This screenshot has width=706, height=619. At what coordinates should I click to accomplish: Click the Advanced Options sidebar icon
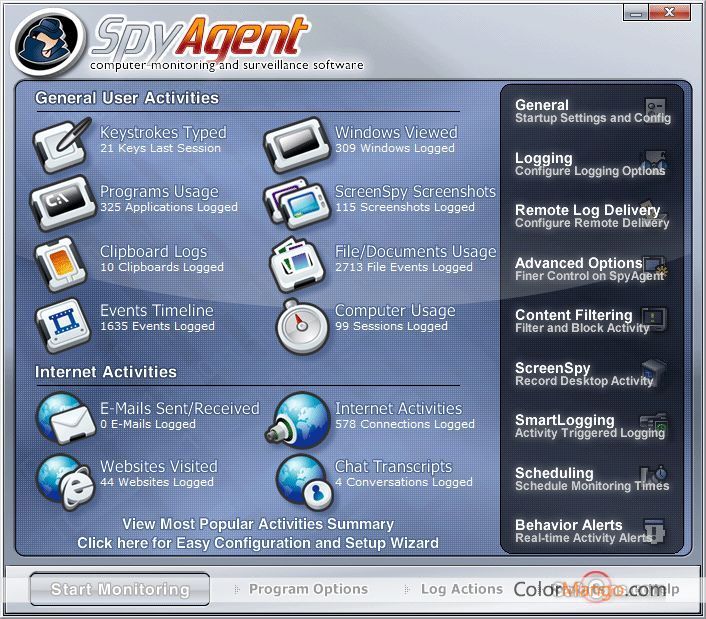655,267
